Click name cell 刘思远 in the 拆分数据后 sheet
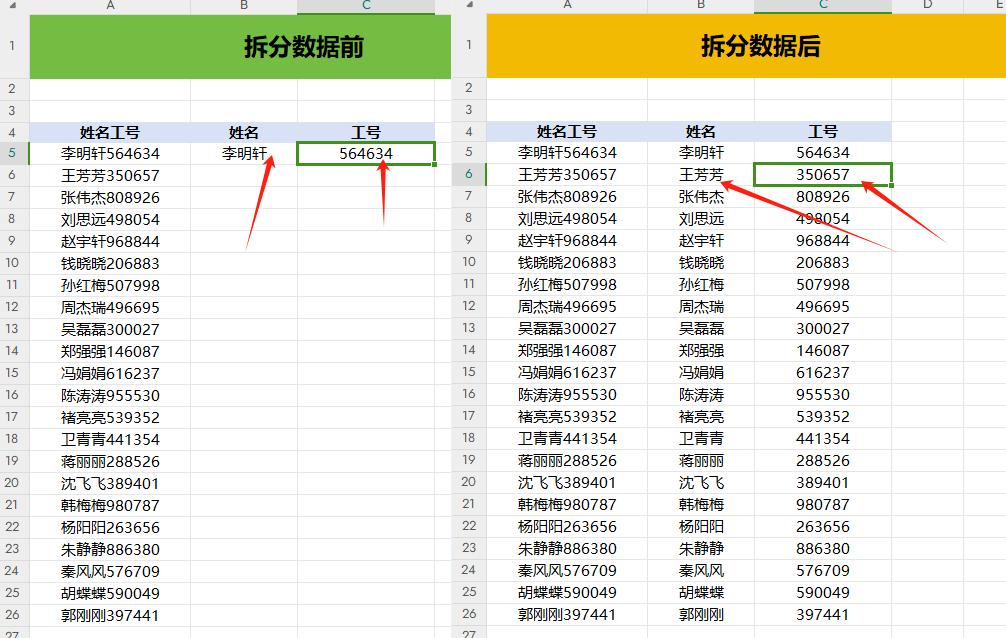 (701, 218)
